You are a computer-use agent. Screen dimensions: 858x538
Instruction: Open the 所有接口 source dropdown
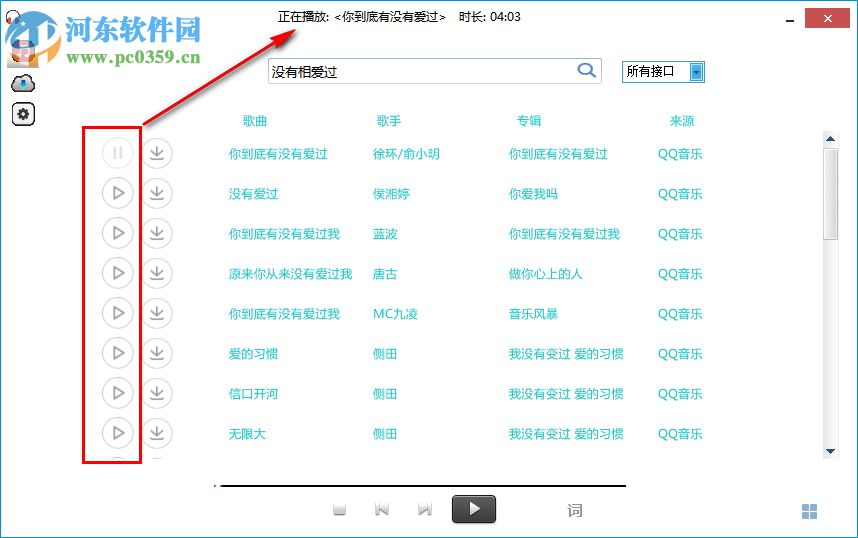coord(663,72)
